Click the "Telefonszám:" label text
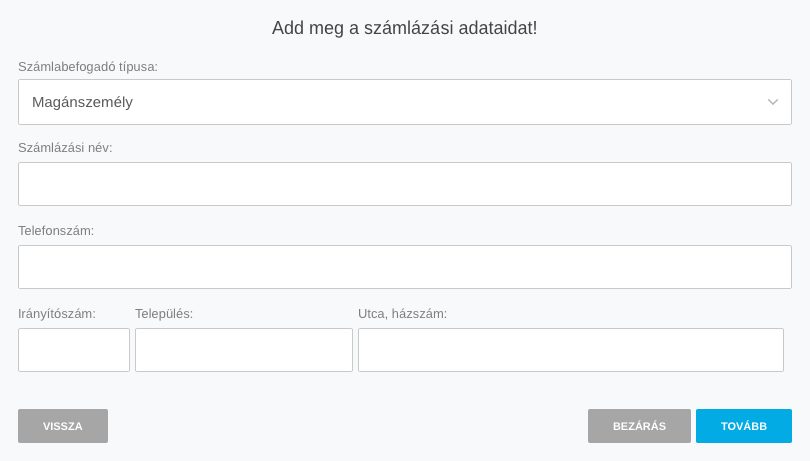 [x=56, y=231]
